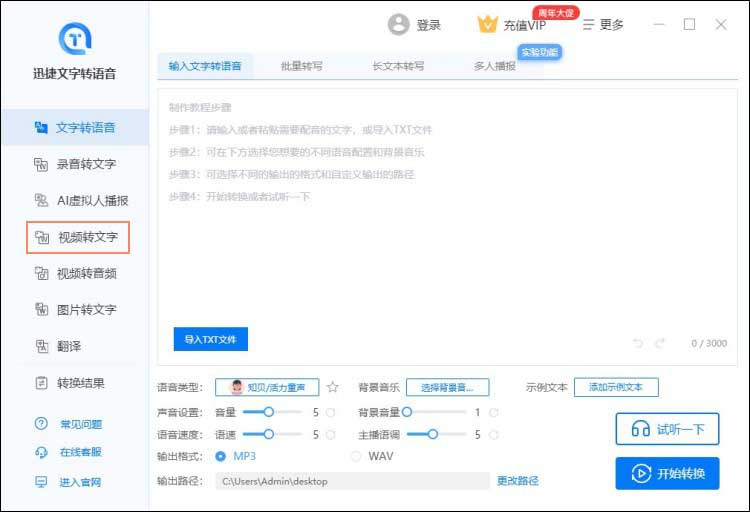Click the reset circle next to 音量 value

click(x=330, y=412)
